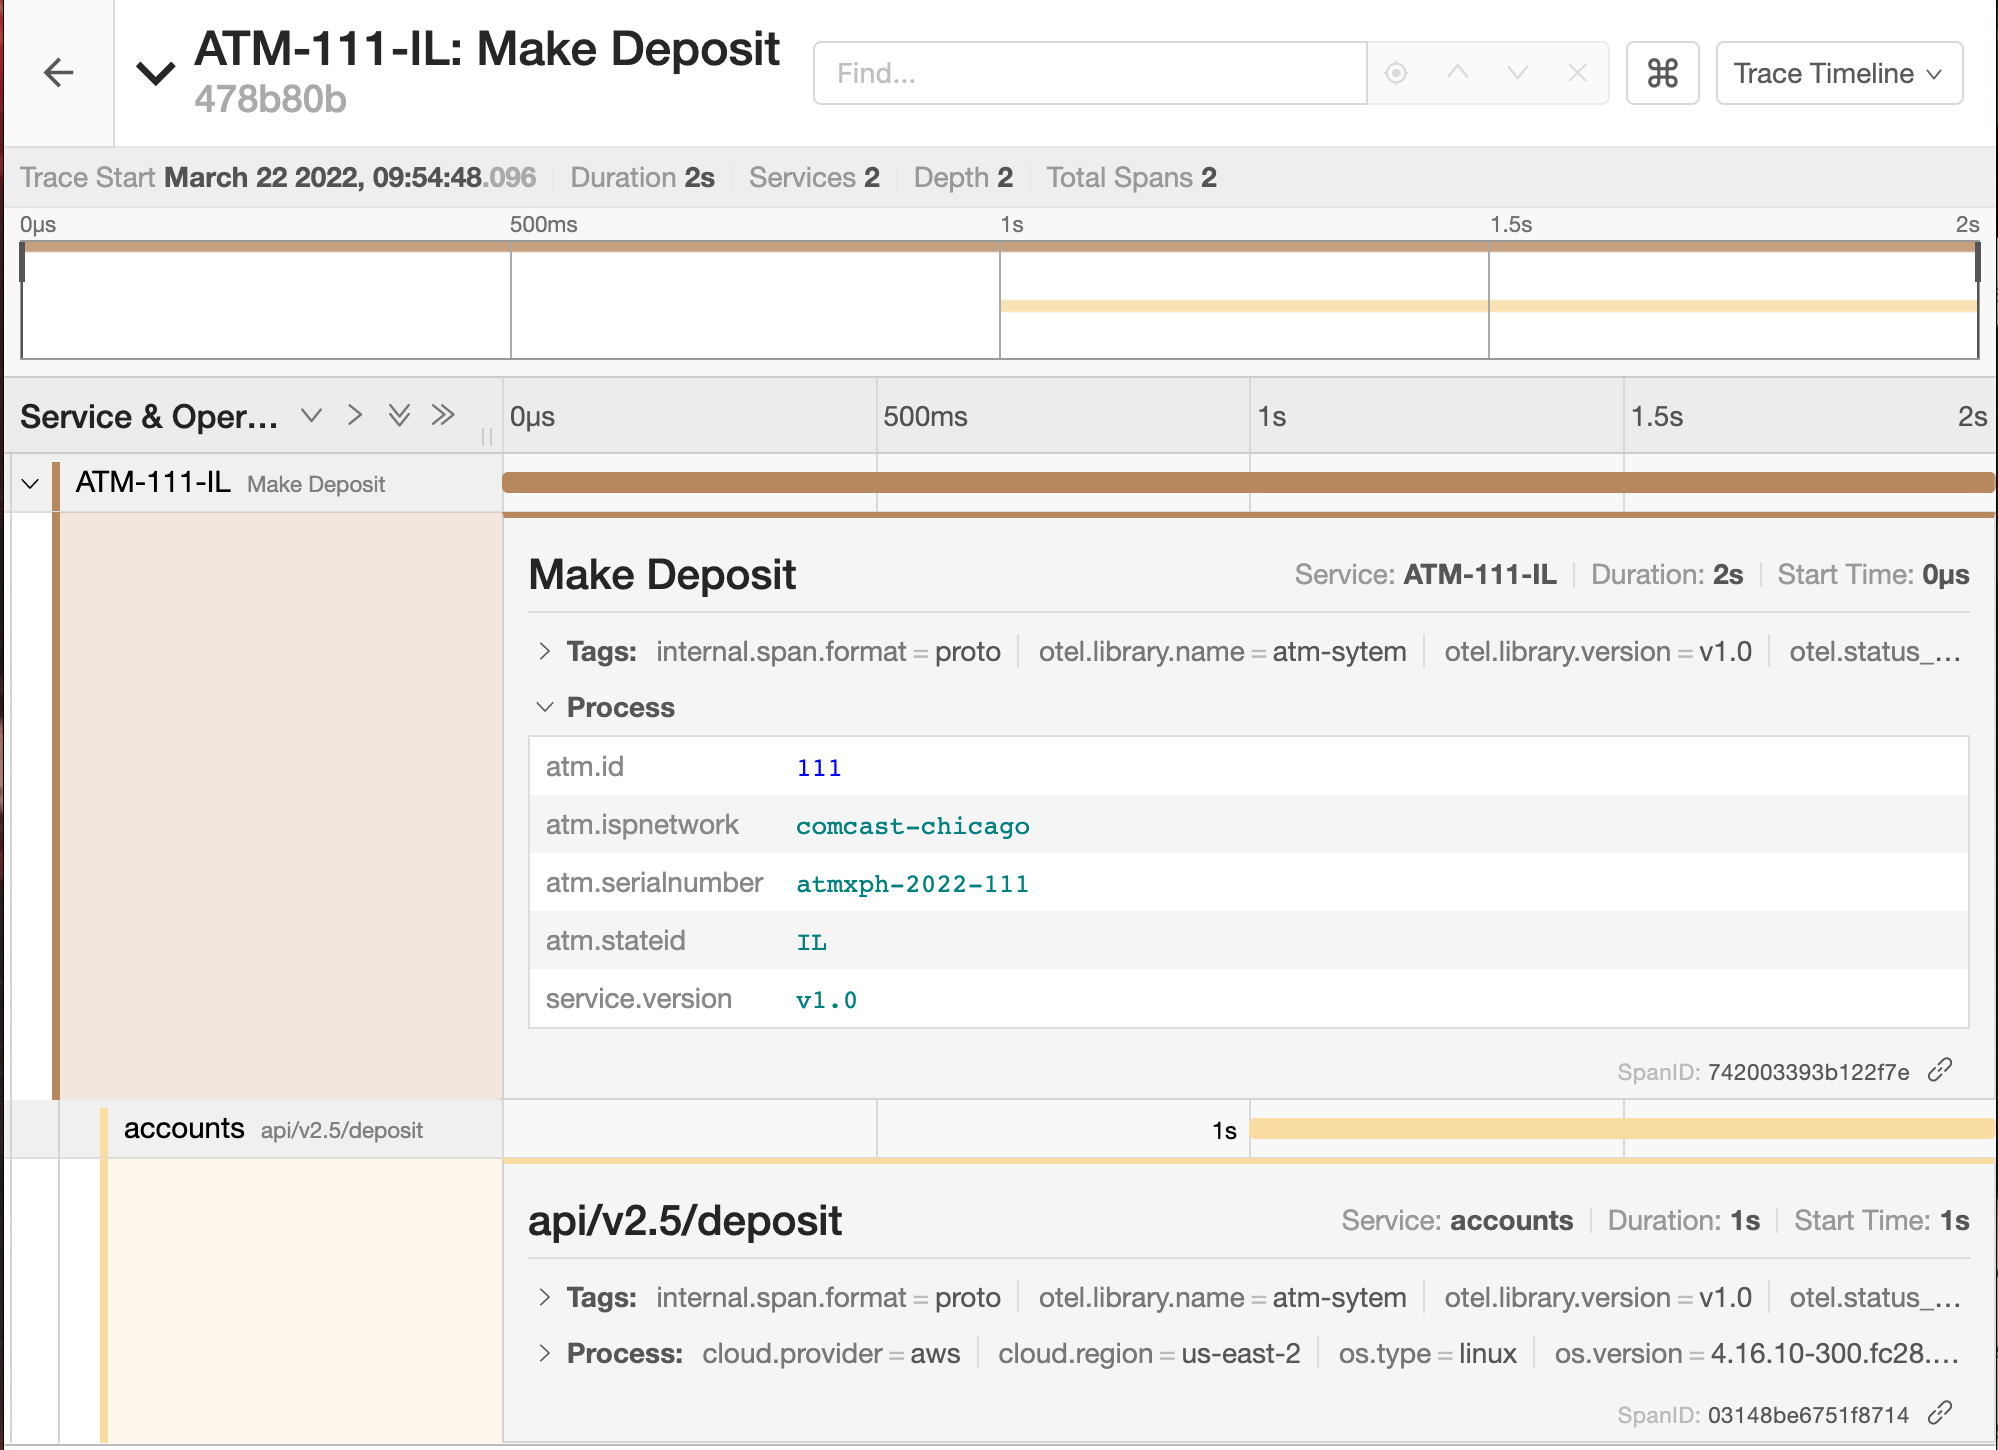
Task: Copy deep link for span 742003393b122f7e
Action: click(x=1940, y=1070)
